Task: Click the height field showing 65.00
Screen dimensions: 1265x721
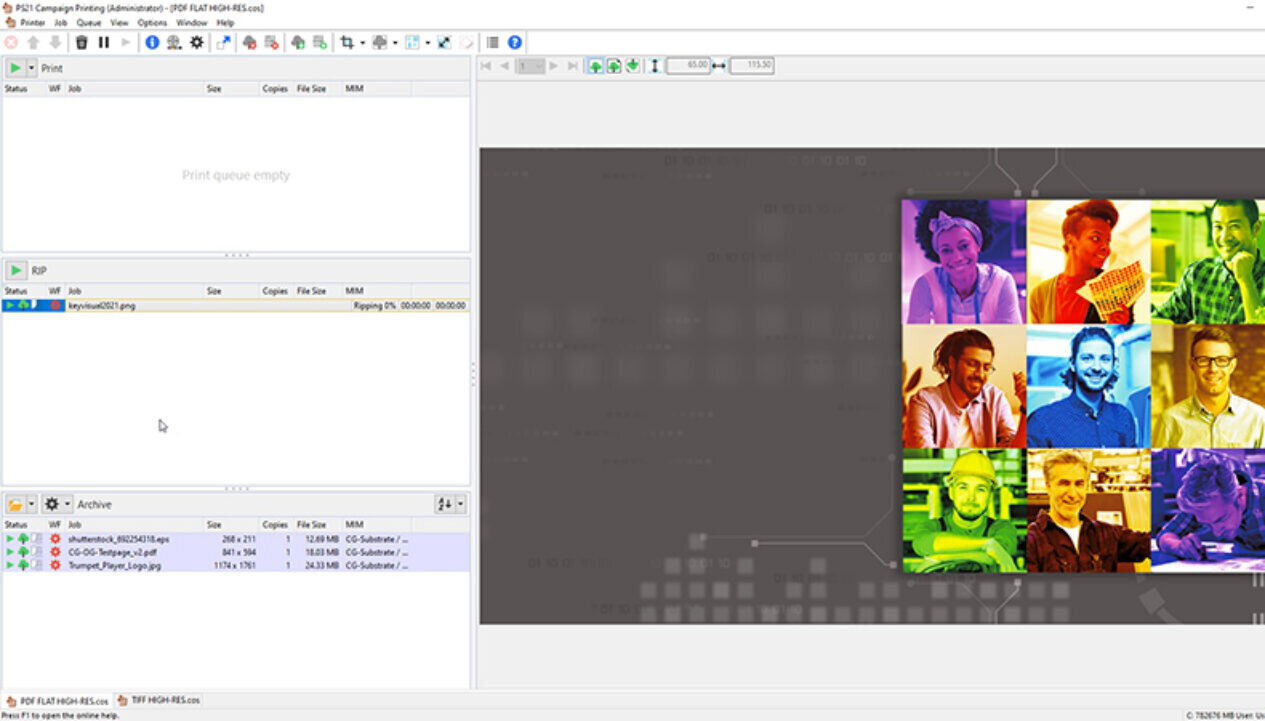Action: (x=687, y=66)
